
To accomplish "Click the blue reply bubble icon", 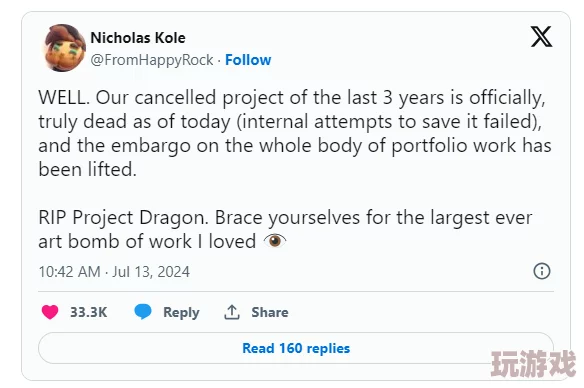I will coord(143,312).
